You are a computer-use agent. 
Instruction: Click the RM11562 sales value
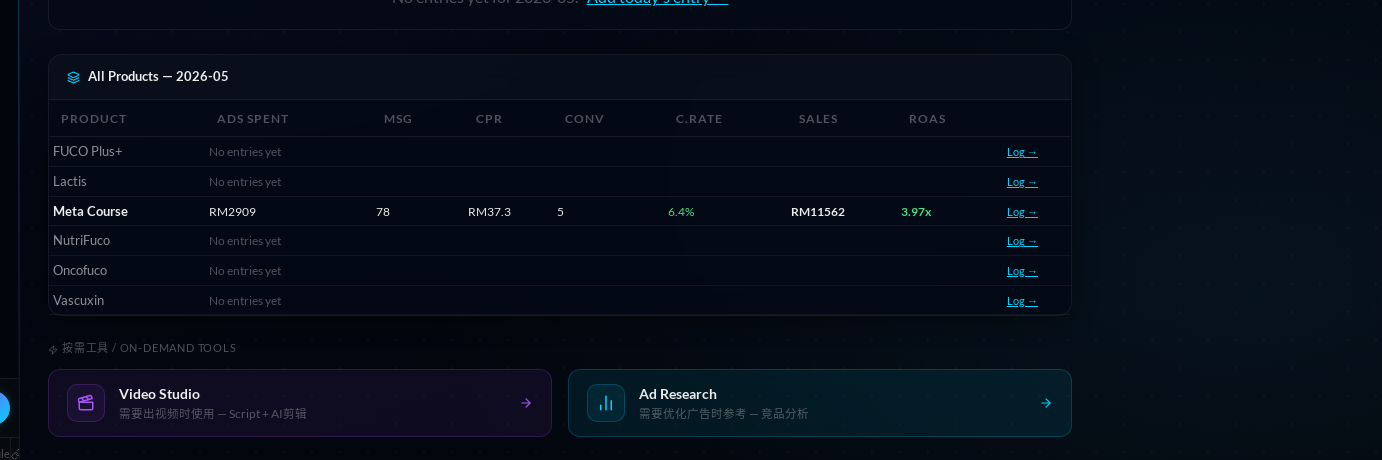pos(818,212)
